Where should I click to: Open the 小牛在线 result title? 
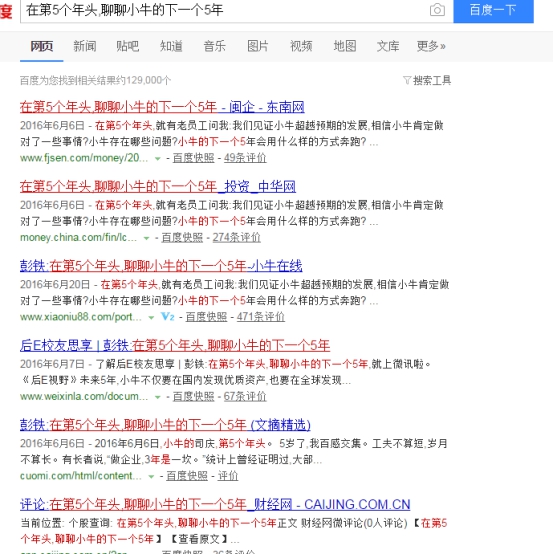coord(161,266)
